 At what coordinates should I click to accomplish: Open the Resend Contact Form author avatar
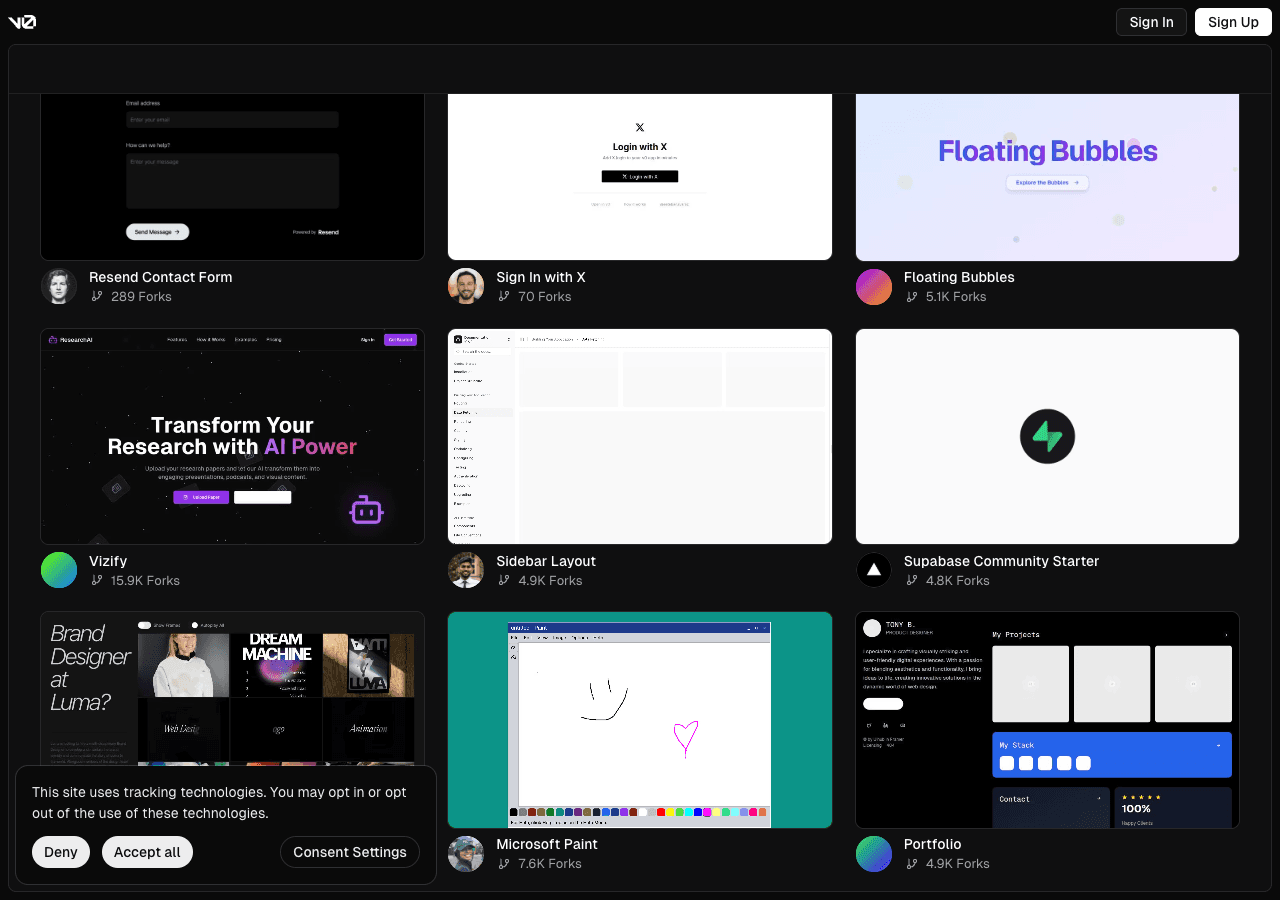tap(59, 287)
